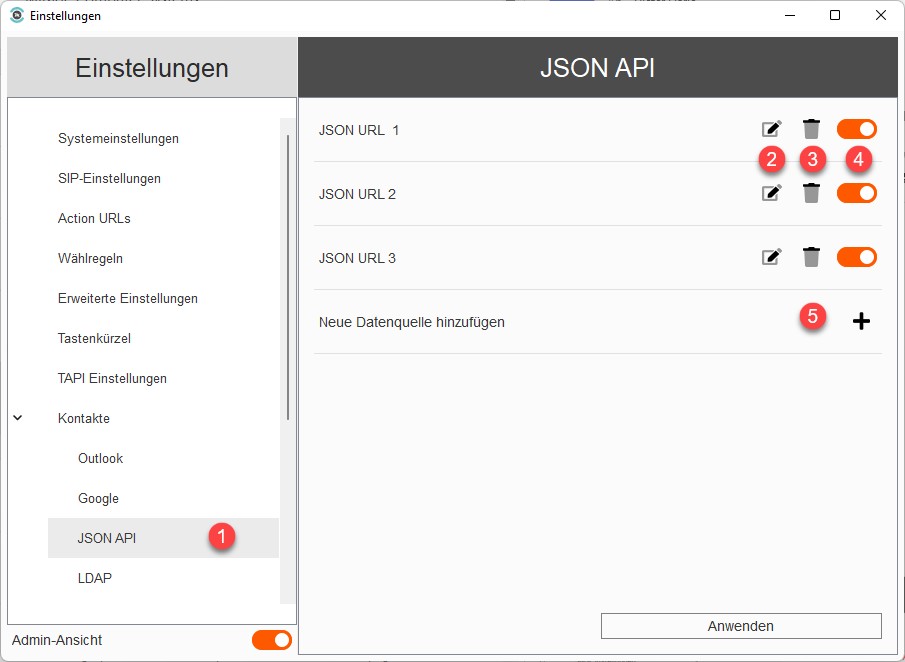Remove JSON URL 2 via trash icon
The width and height of the screenshot is (905, 662).
pos(811,193)
